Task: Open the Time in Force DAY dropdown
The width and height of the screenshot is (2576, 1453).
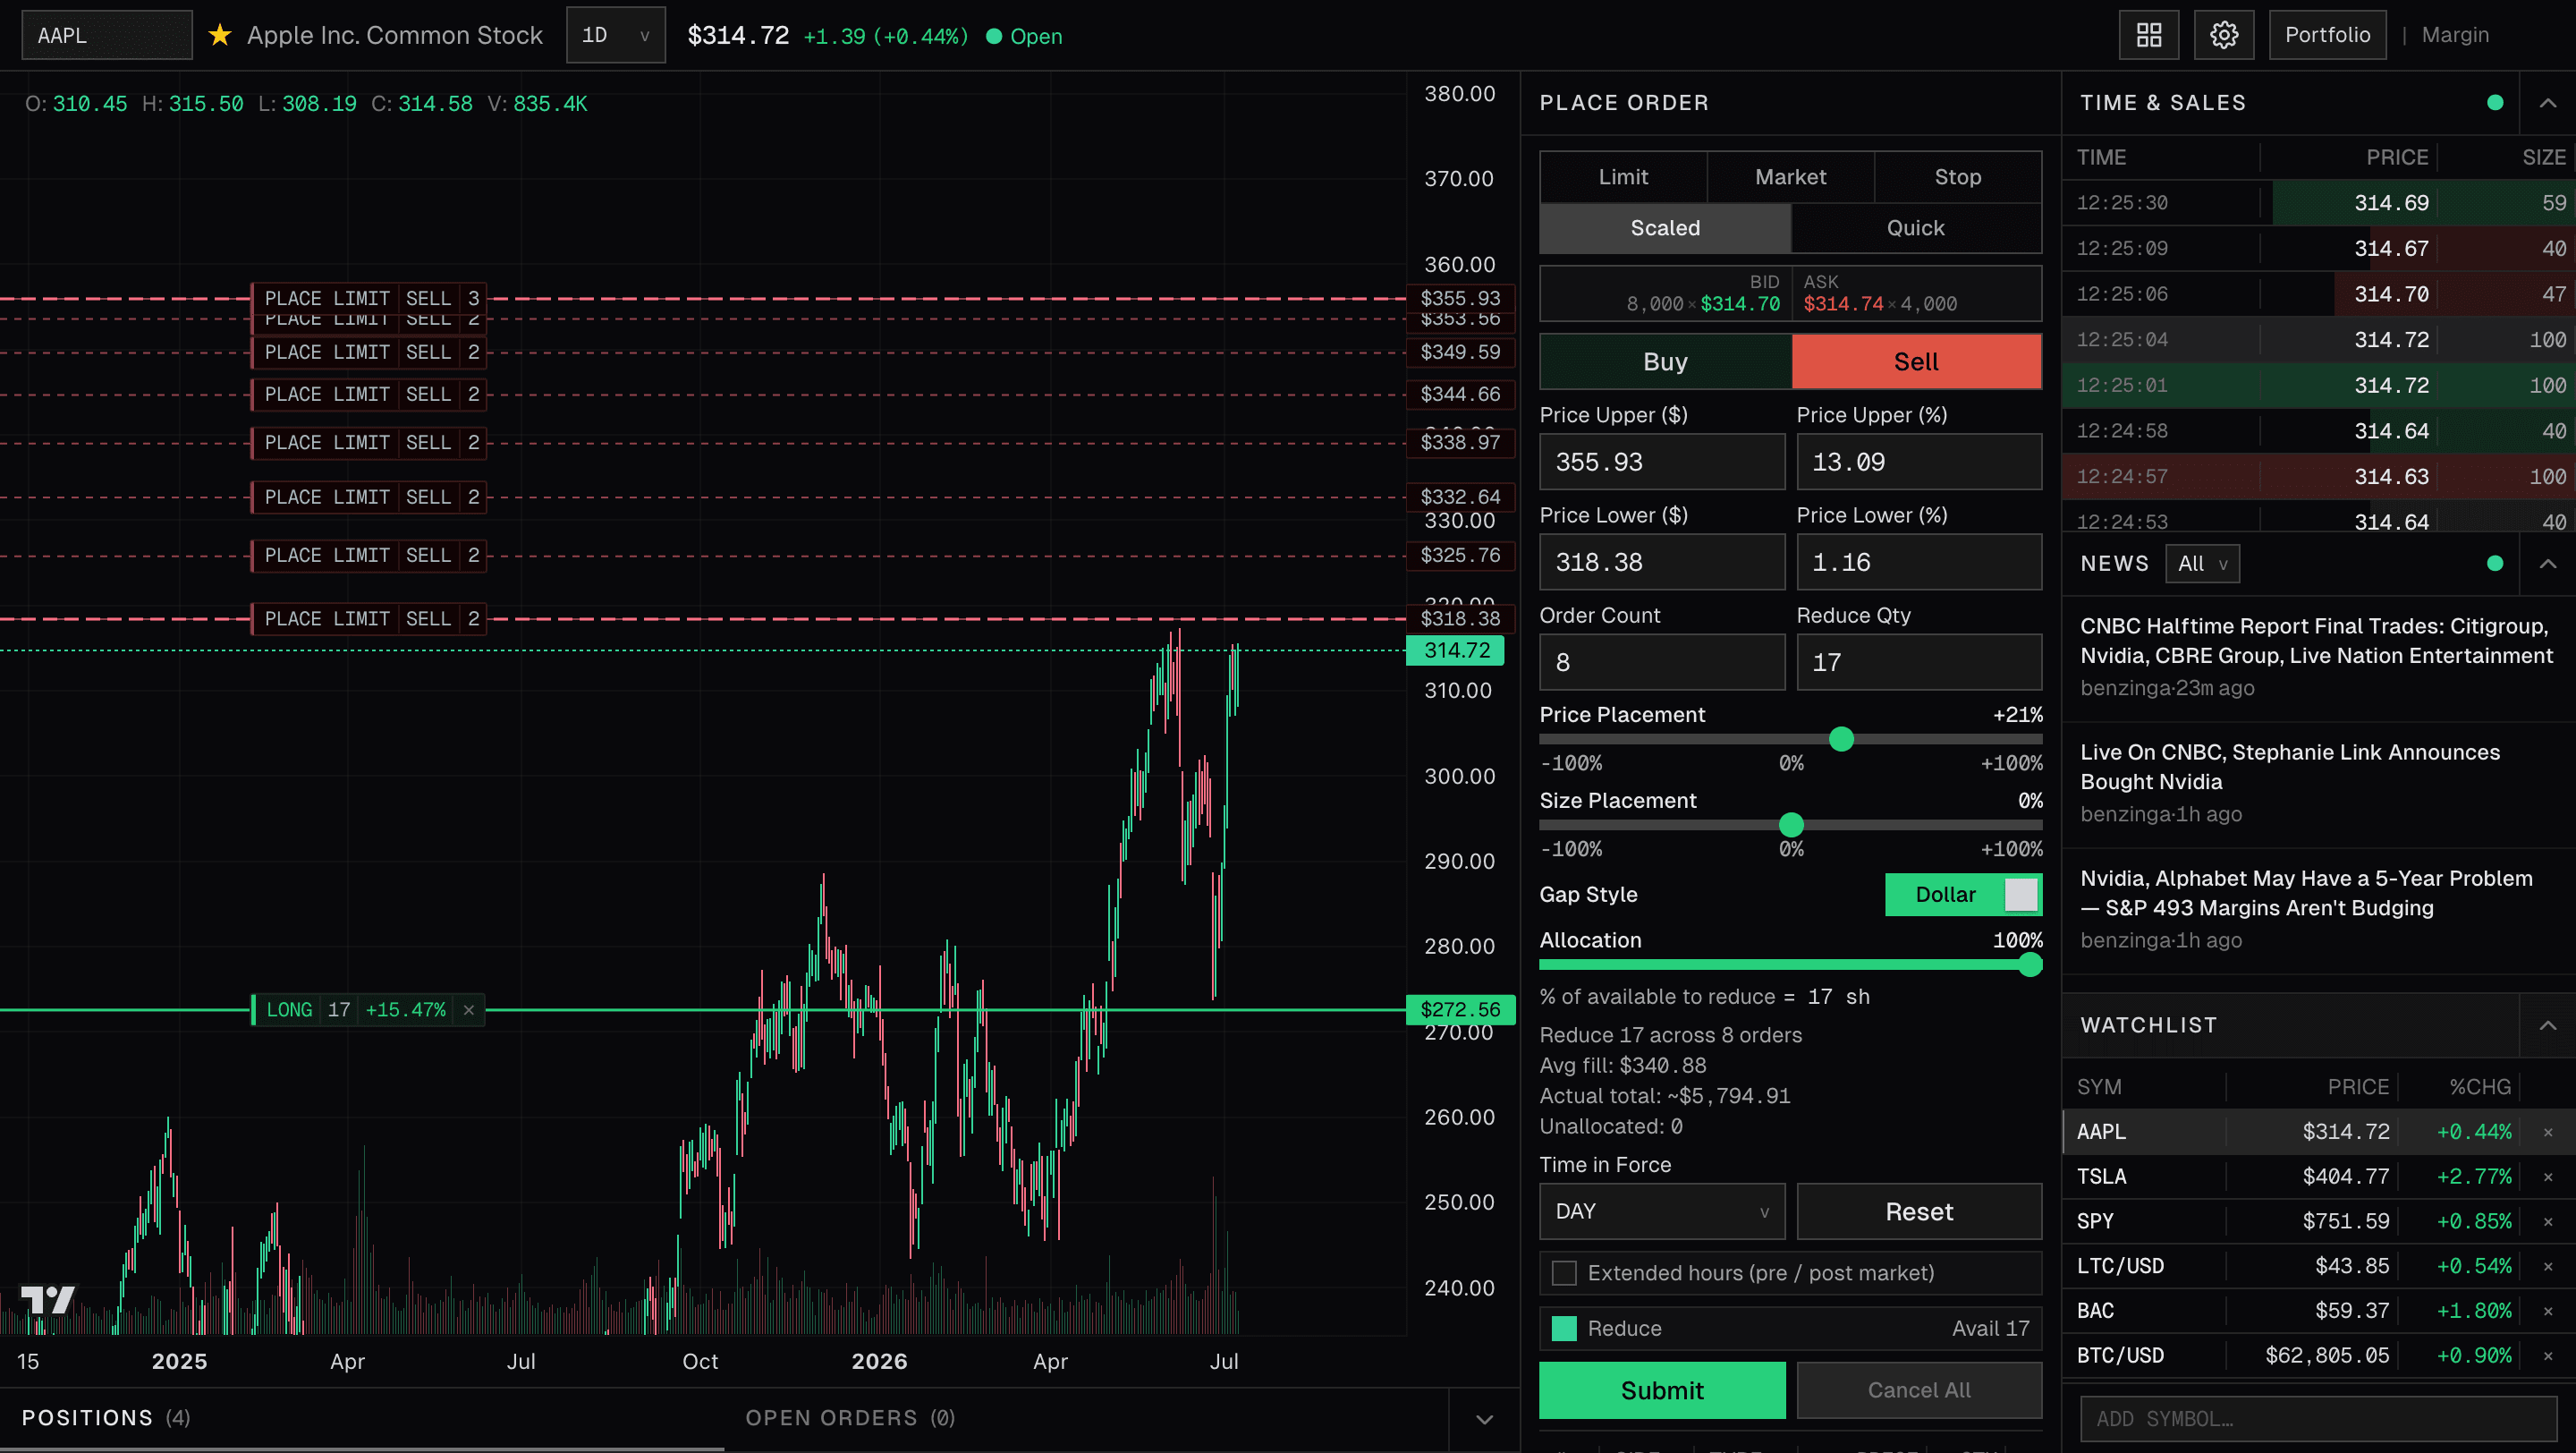Action: click(1662, 1212)
